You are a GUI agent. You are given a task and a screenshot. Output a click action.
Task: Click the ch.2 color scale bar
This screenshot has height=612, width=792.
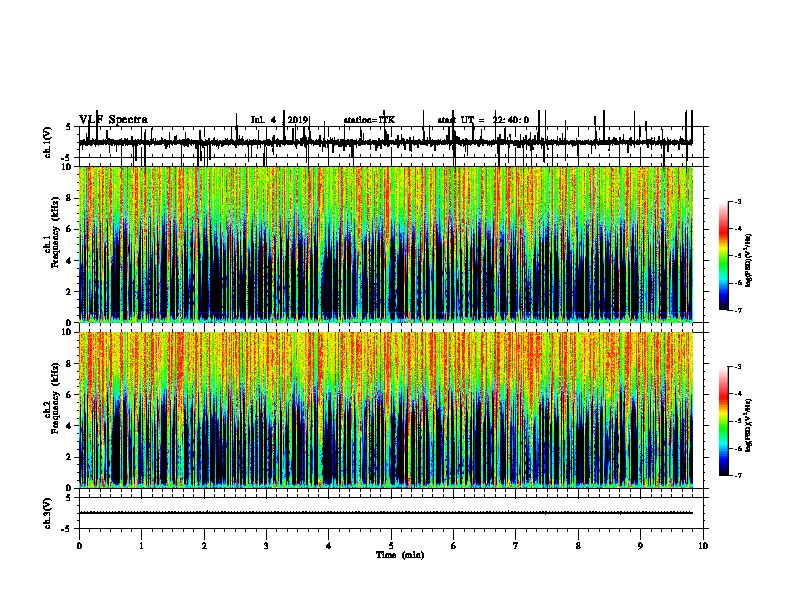pos(724,421)
